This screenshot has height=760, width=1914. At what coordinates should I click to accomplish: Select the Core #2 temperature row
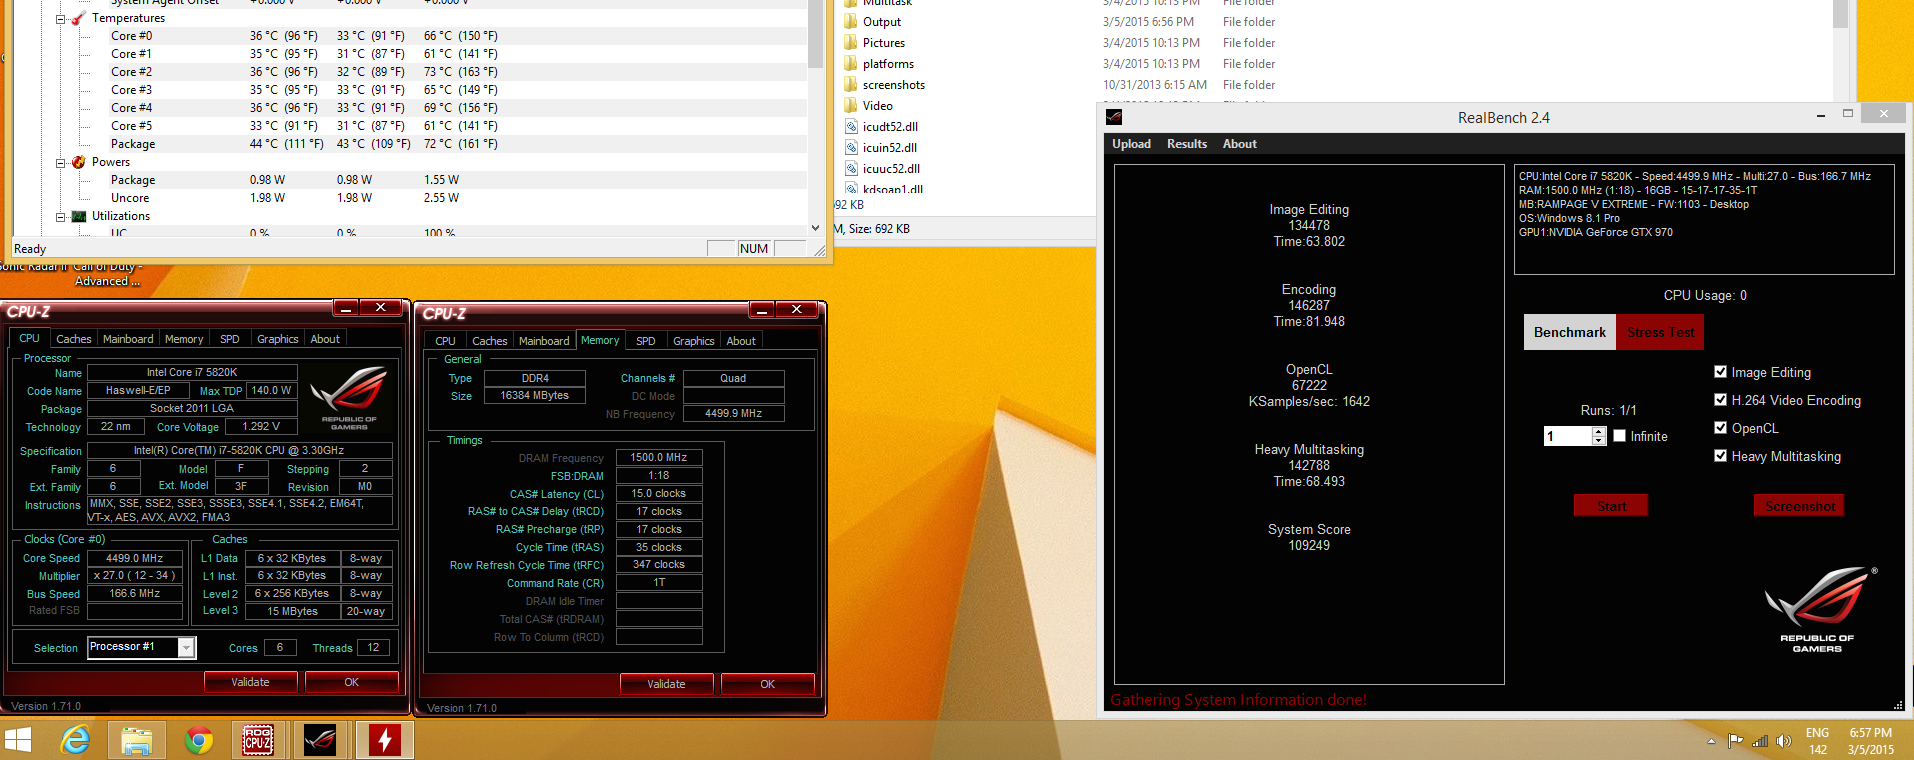point(458,72)
